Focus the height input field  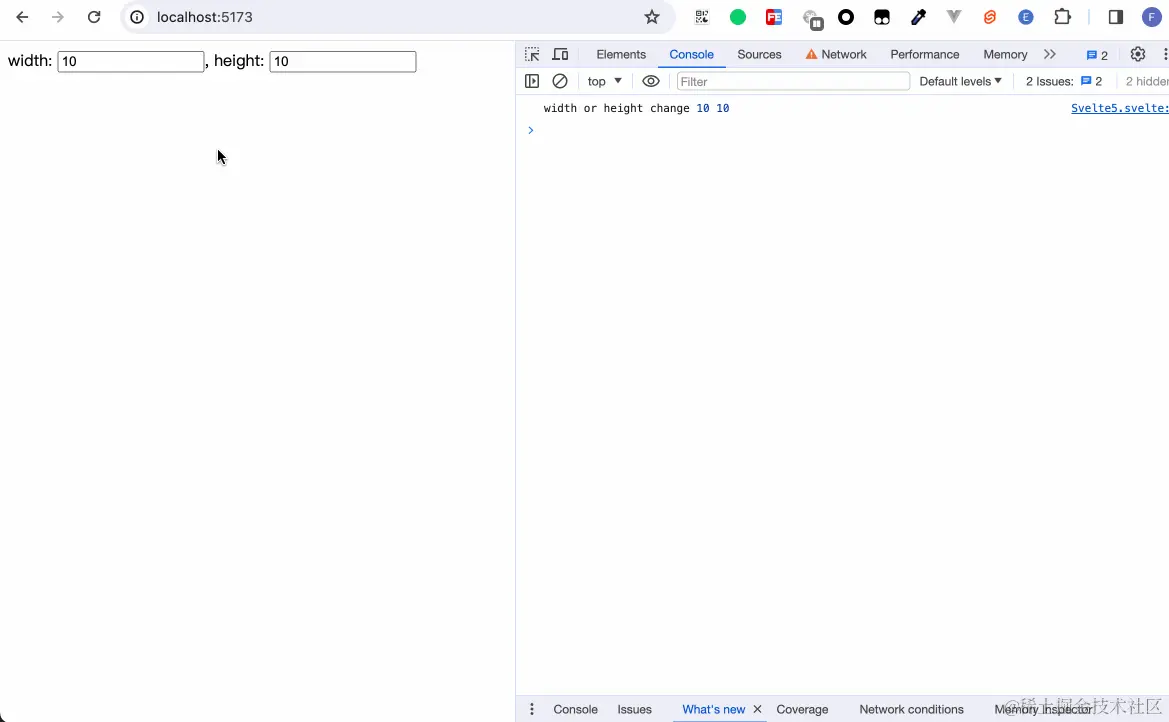point(342,61)
